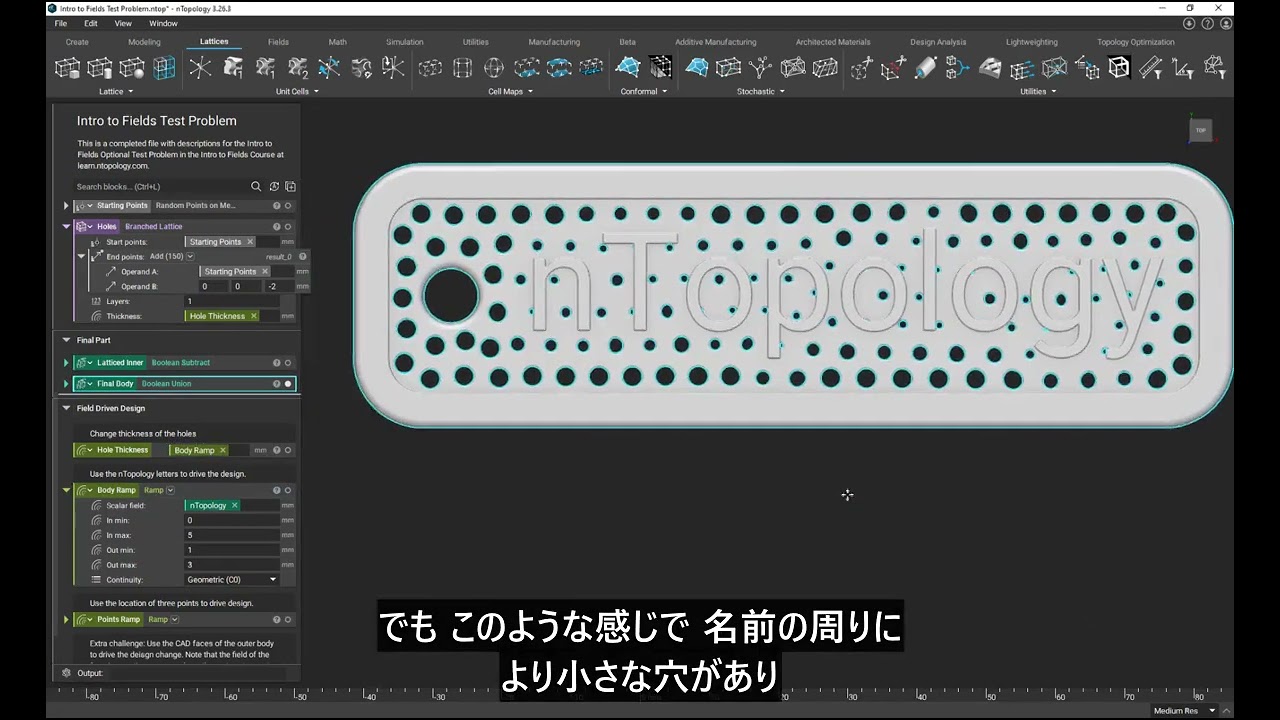Collapse the Body Ramp block
Image resolution: width=1280 pixels, height=720 pixels.
66,491
